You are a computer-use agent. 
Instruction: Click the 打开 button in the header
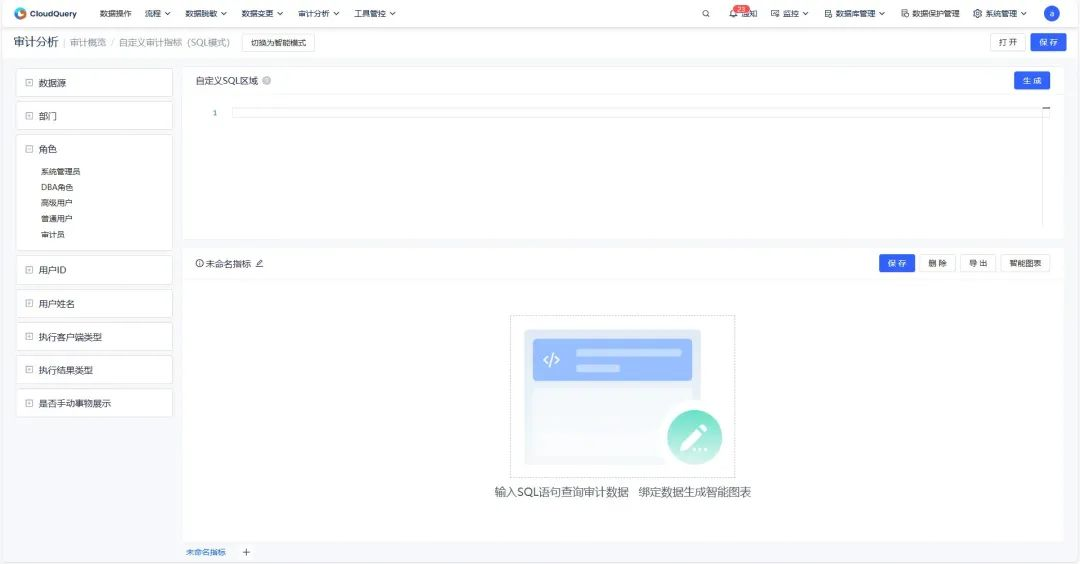tap(1008, 42)
